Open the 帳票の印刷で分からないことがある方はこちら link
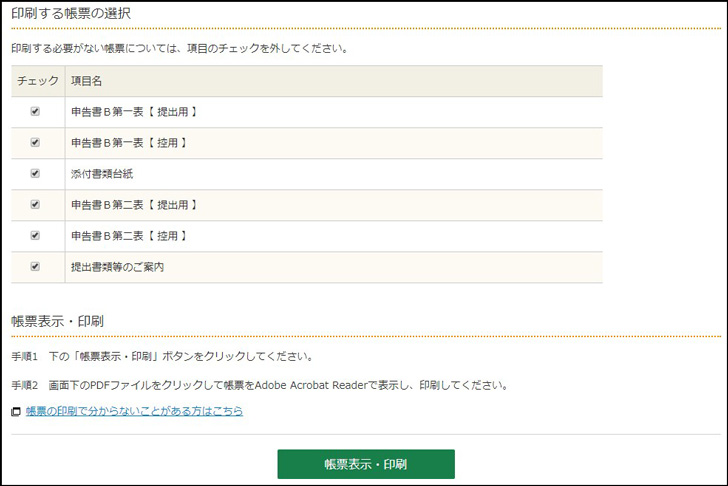Screen dimensions: 728x486 point(134,411)
